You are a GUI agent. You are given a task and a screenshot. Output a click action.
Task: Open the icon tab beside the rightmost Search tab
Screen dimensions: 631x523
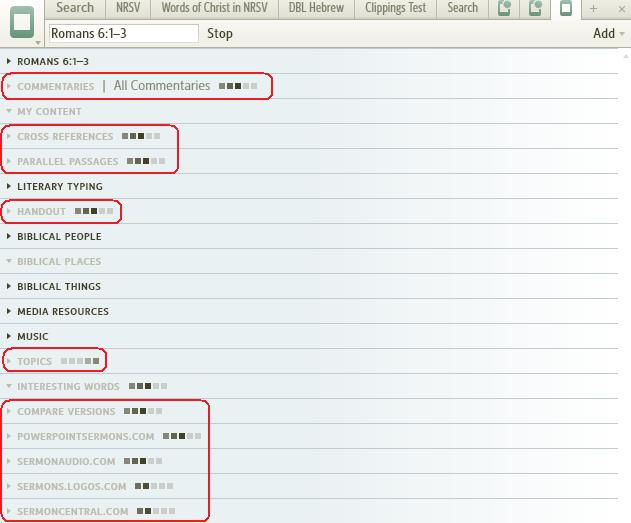click(504, 8)
